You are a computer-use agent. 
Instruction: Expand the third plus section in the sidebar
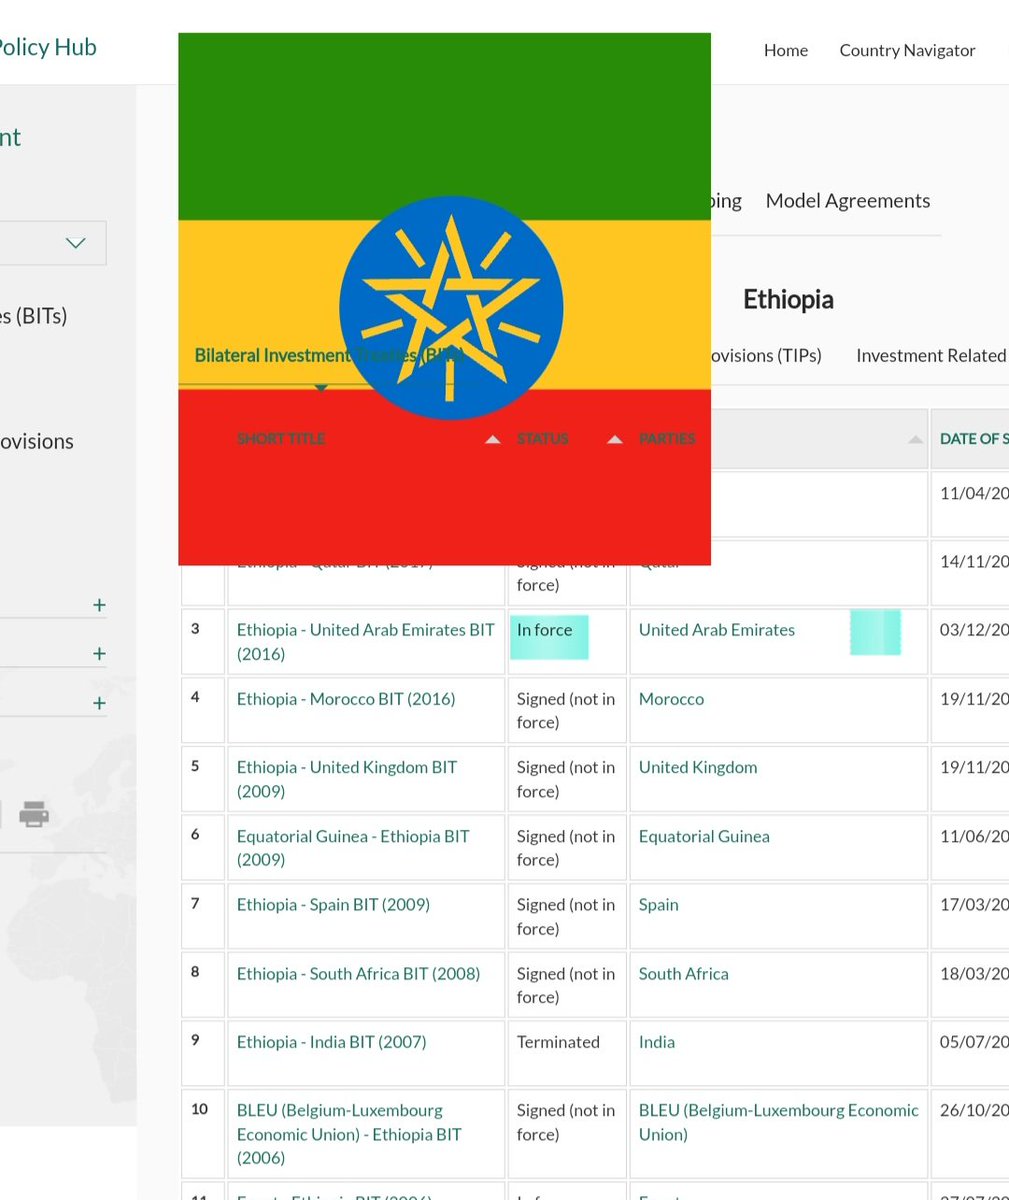click(99, 703)
